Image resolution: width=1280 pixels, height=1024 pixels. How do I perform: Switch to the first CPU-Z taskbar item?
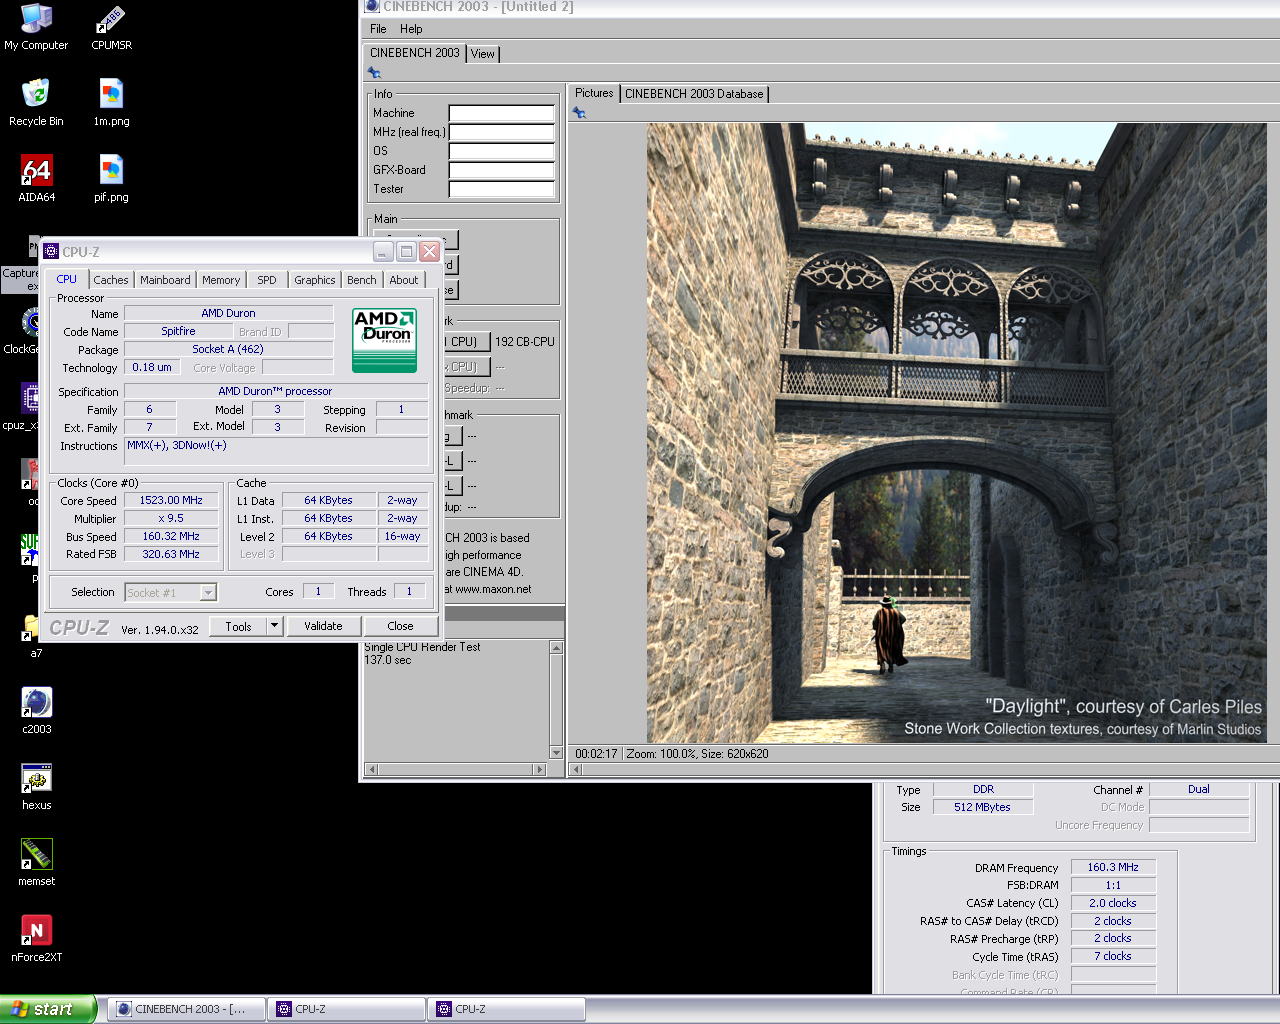346,1009
